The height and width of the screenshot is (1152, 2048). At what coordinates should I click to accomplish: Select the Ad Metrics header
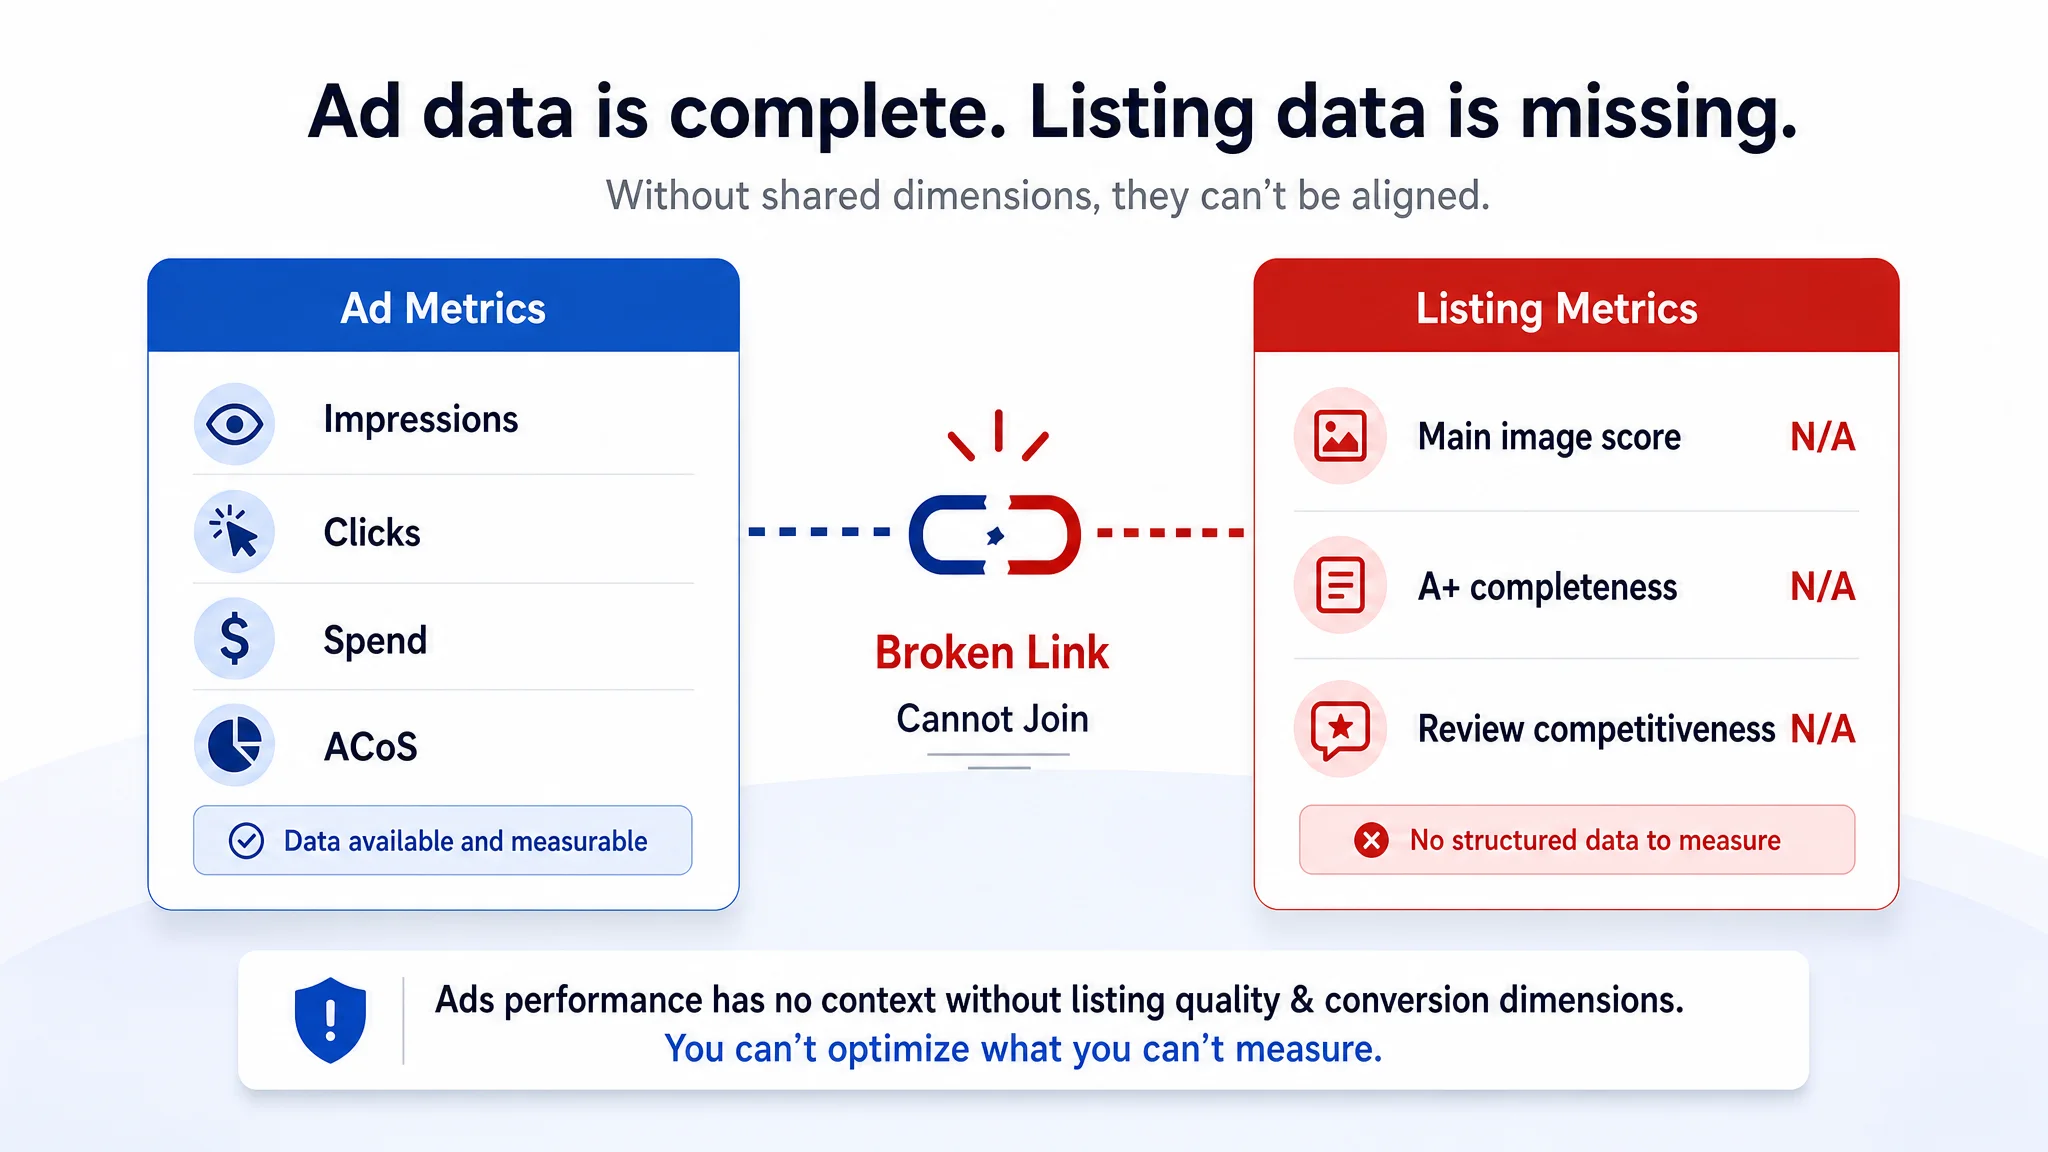coord(443,306)
